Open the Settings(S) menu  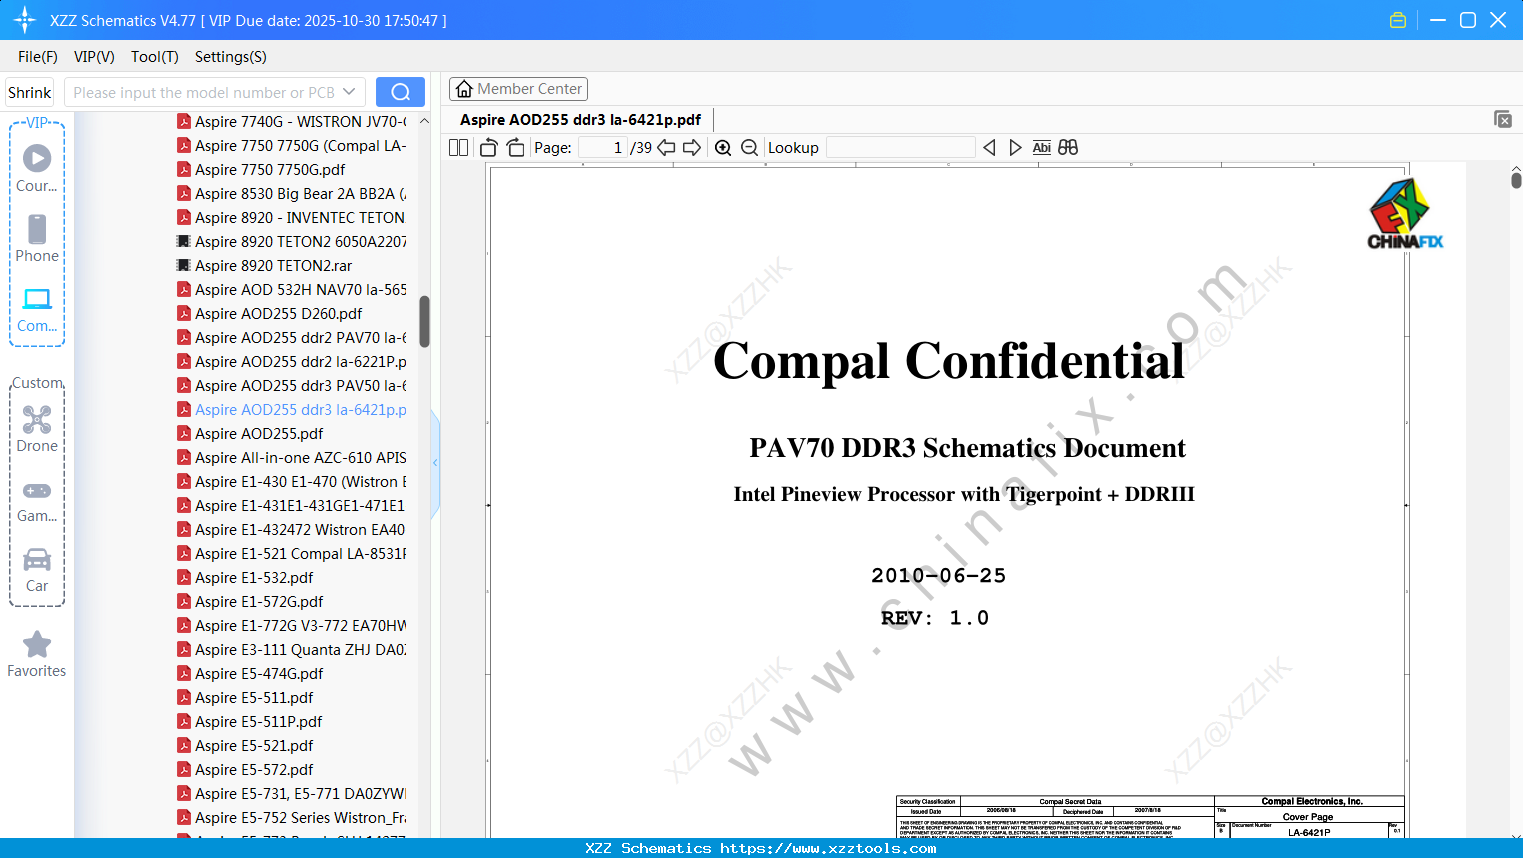pos(231,57)
